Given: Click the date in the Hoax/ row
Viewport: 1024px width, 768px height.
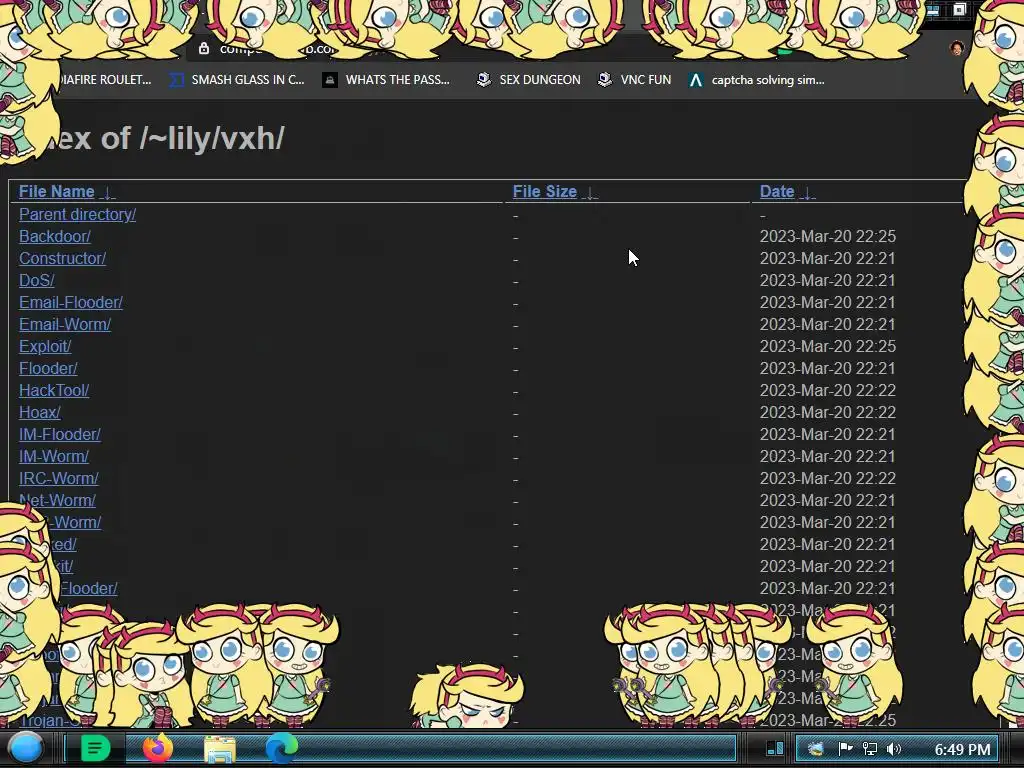Looking at the screenshot, I should click(x=827, y=412).
